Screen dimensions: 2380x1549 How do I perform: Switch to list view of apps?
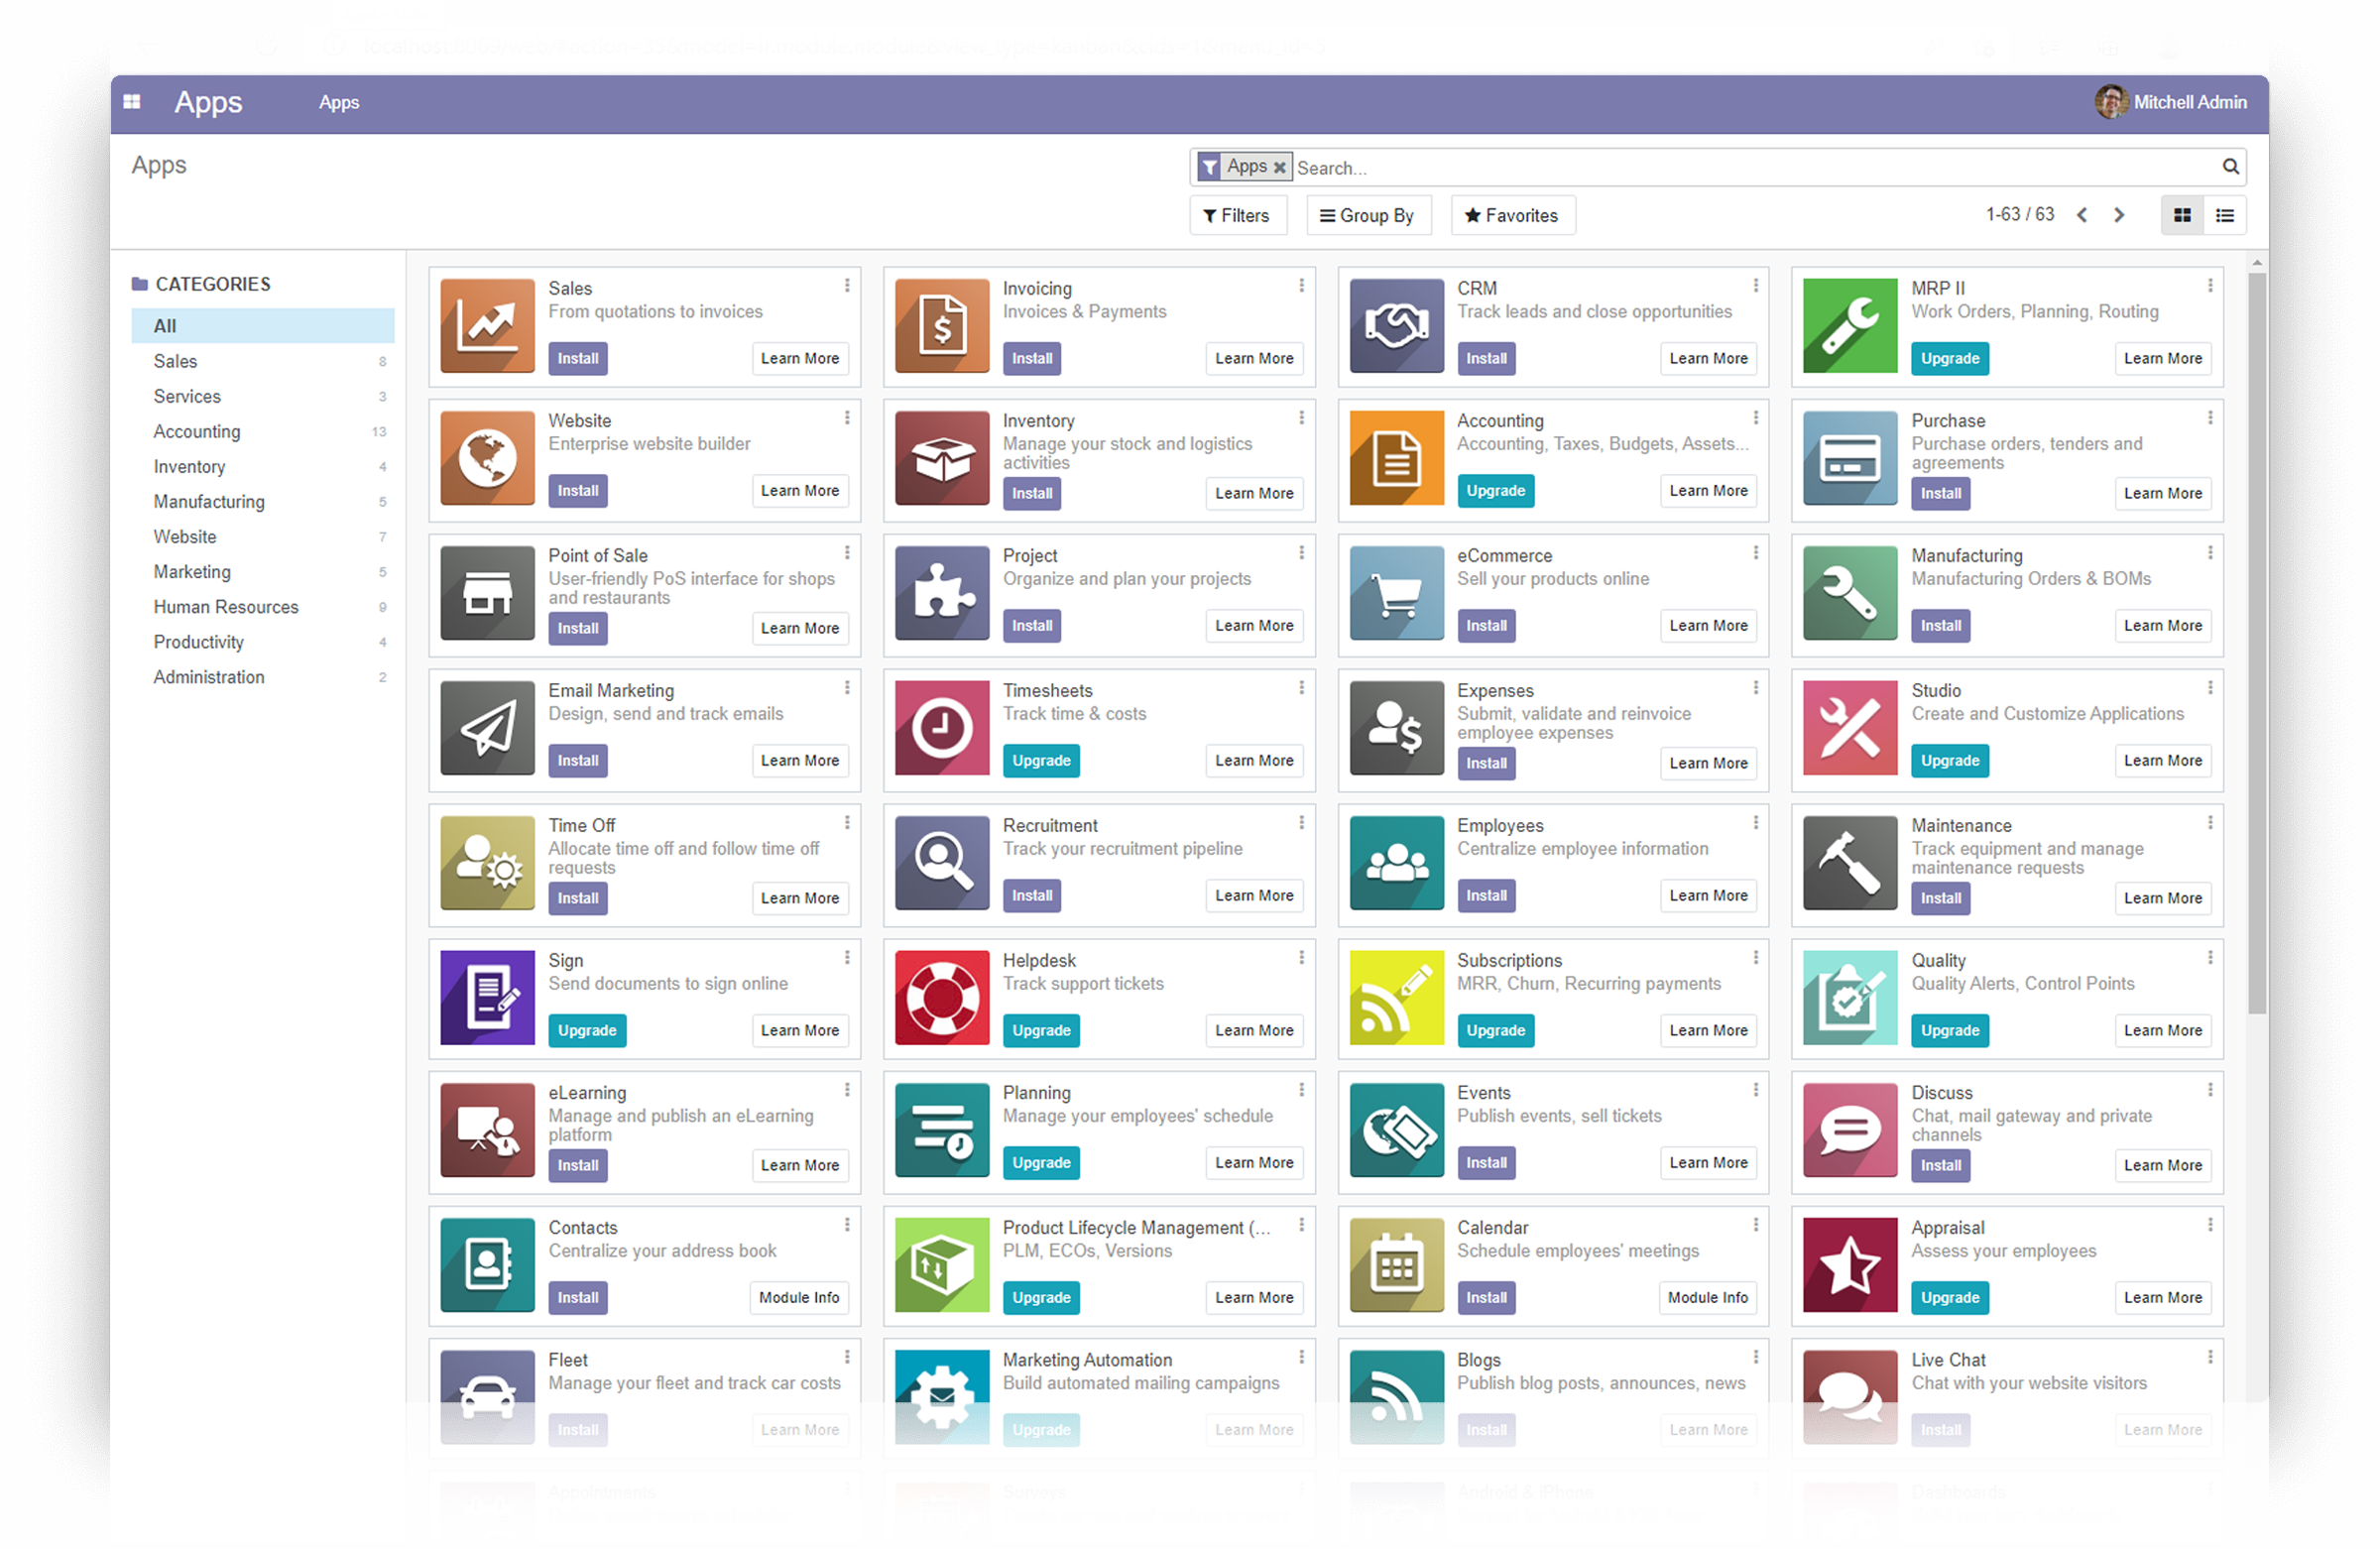pos(2224,214)
